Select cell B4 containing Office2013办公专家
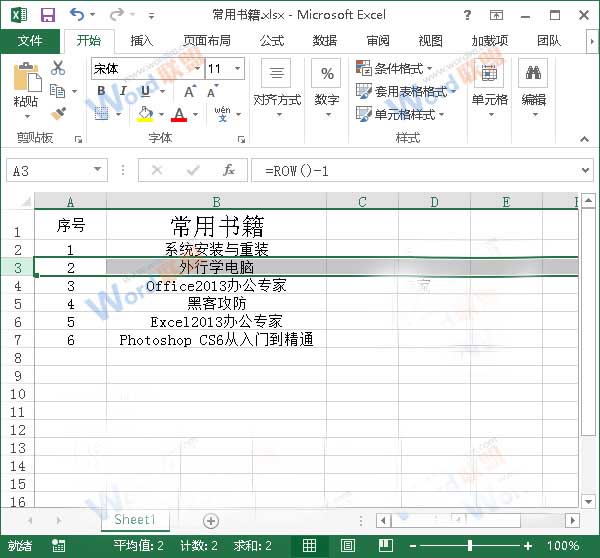 [216, 286]
